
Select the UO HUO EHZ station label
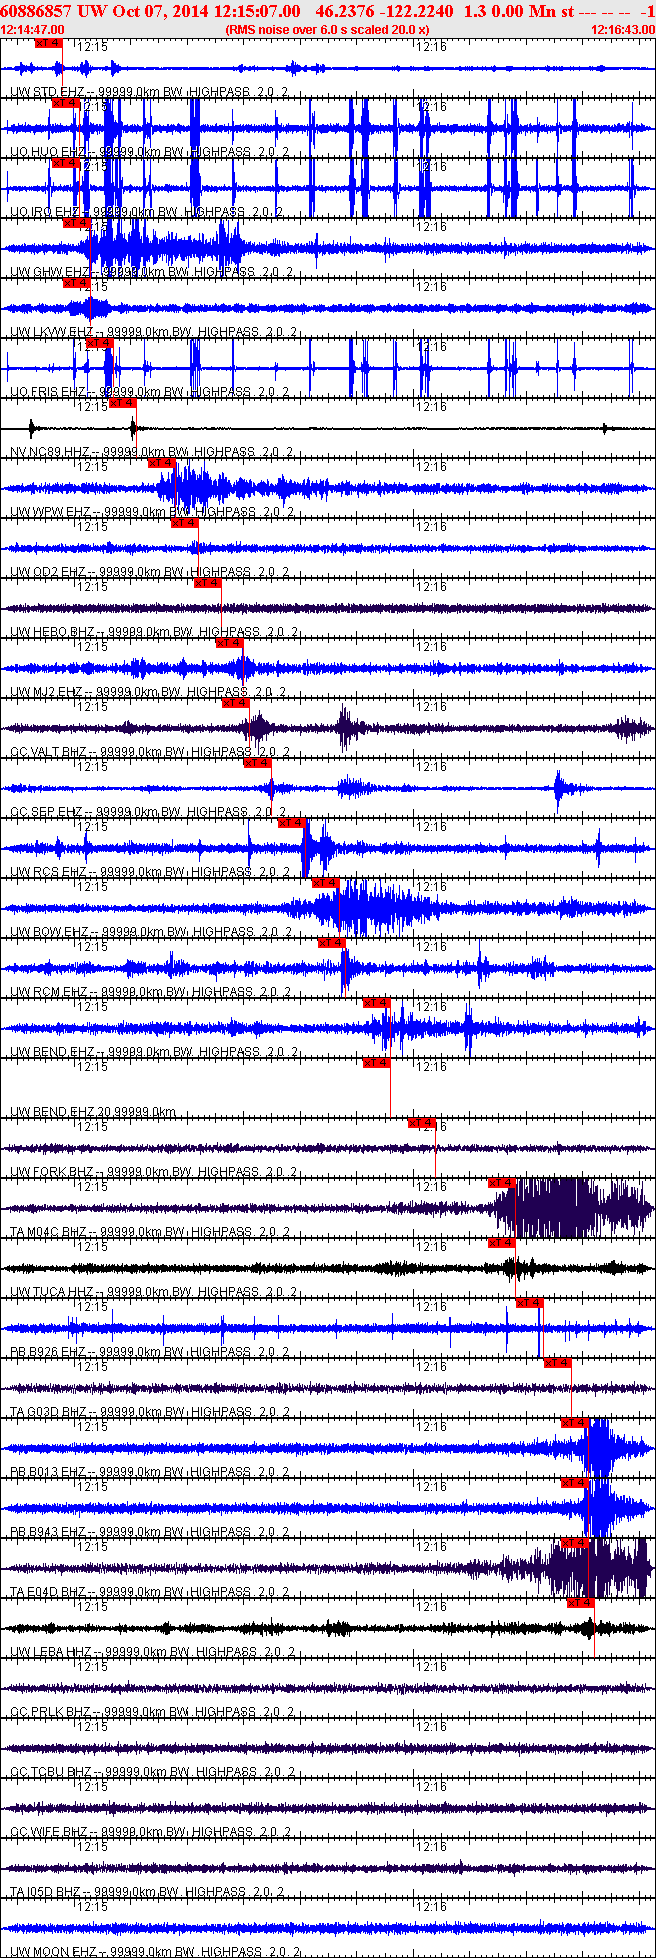point(150,152)
